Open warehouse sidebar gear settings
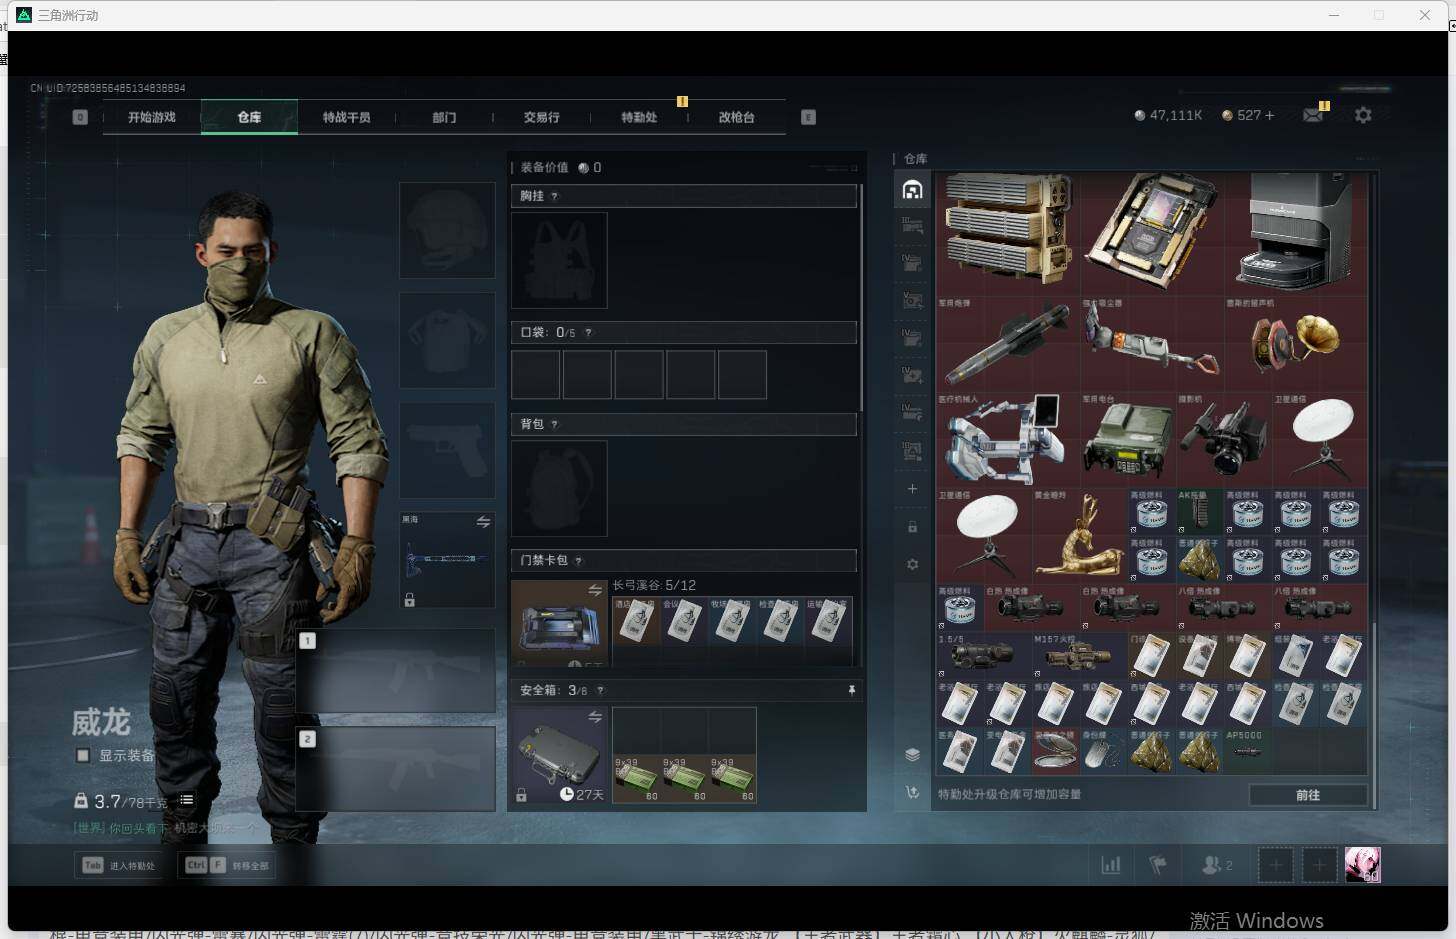This screenshot has width=1456, height=939. [x=912, y=565]
